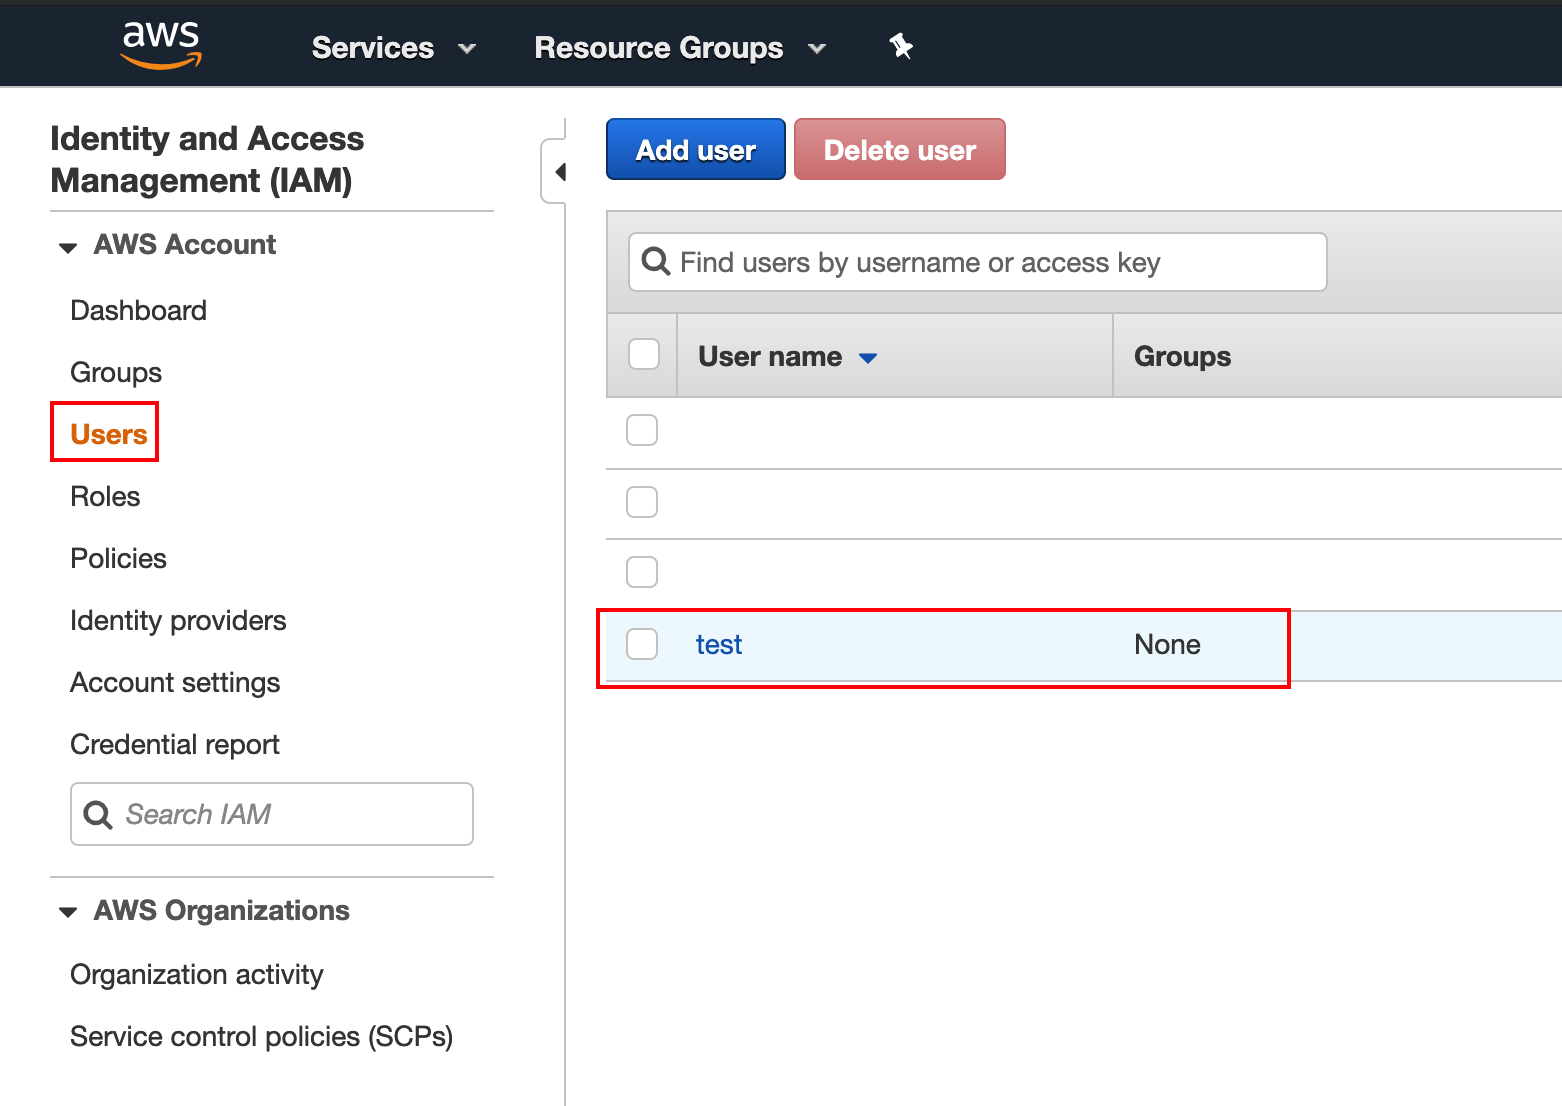Open Policies in the sidebar
The height and width of the screenshot is (1106, 1562).
(x=118, y=559)
